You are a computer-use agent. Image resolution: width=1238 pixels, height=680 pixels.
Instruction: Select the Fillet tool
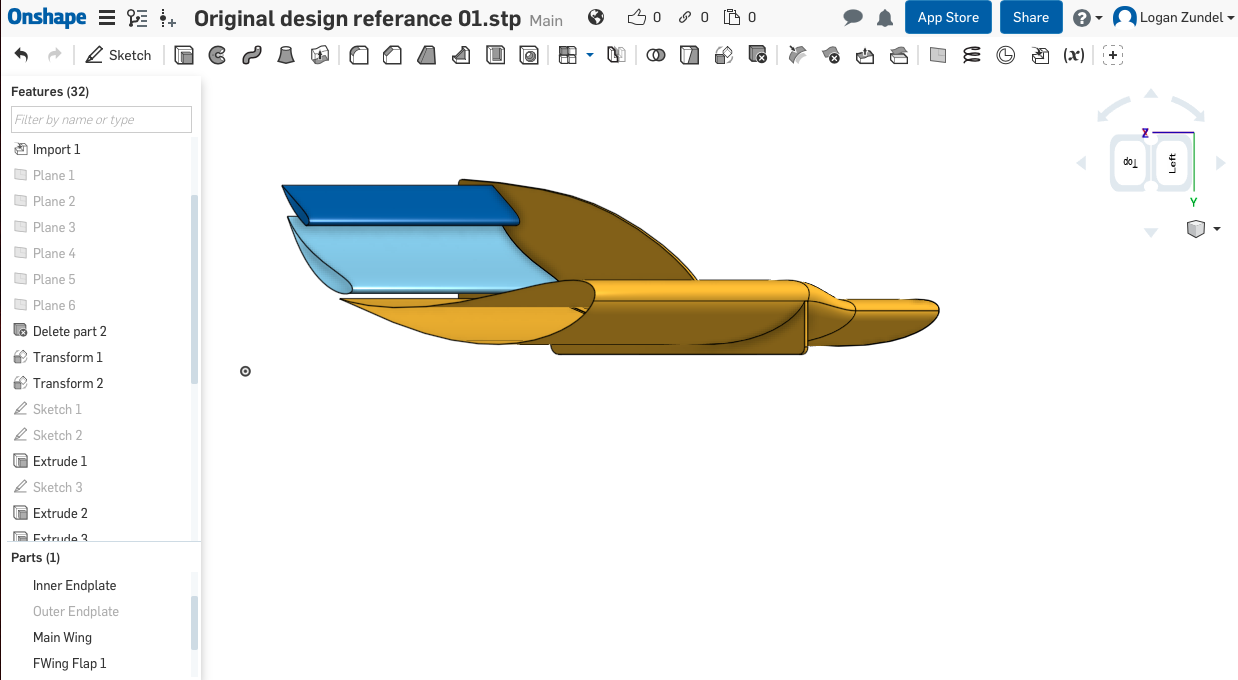pos(359,55)
